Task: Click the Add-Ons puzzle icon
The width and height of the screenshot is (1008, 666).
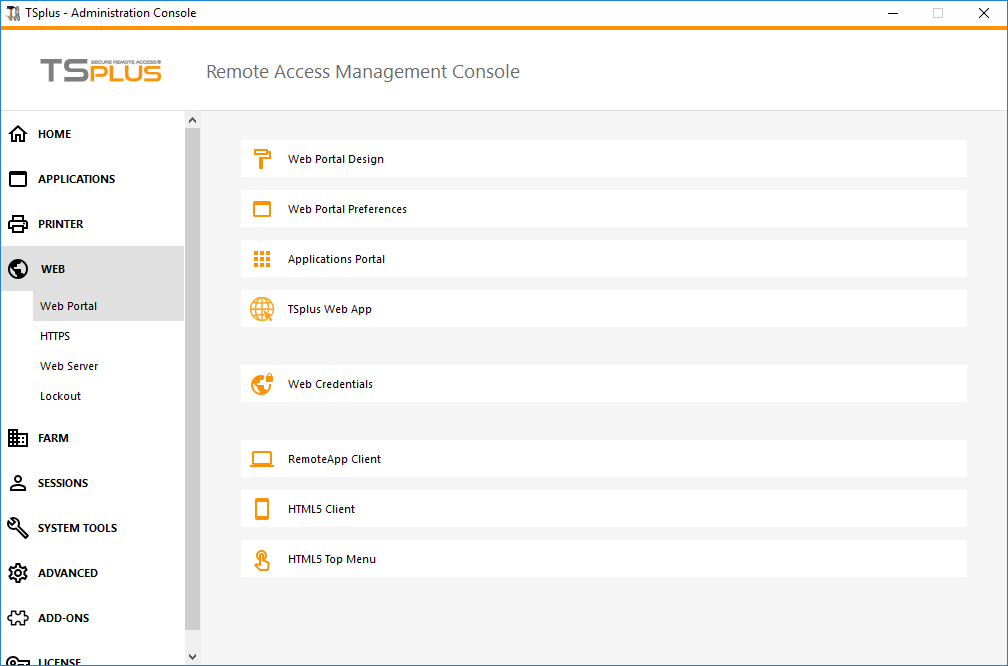Action: pos(17,617)
